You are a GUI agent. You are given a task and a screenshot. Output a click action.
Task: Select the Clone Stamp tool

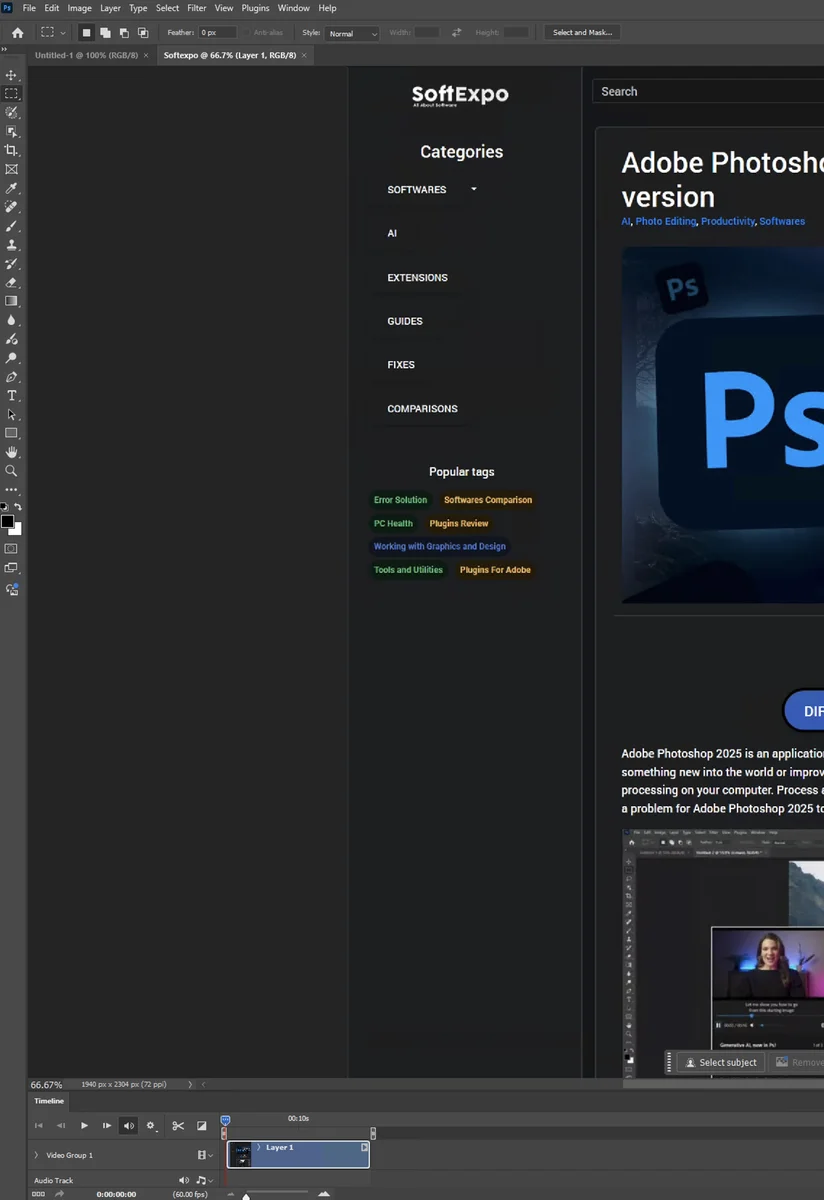(12, 243)
